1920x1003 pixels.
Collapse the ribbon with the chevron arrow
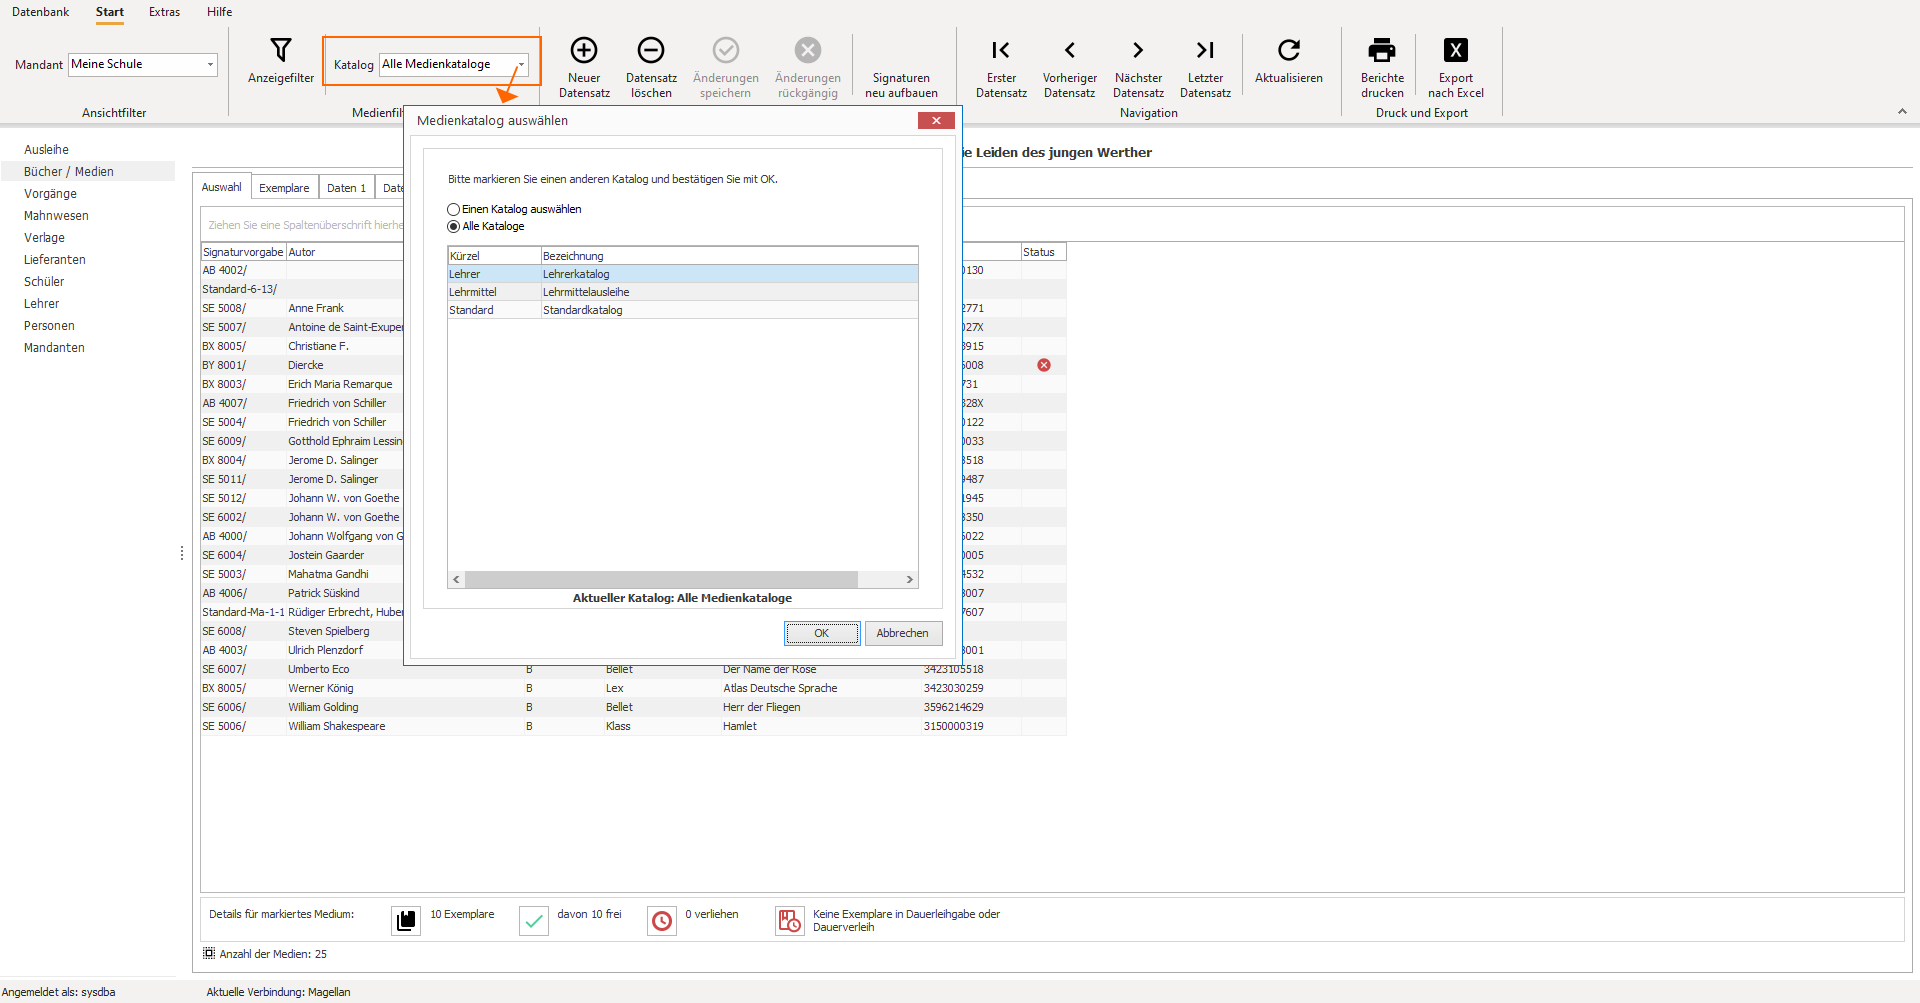tap(1902, 112)
